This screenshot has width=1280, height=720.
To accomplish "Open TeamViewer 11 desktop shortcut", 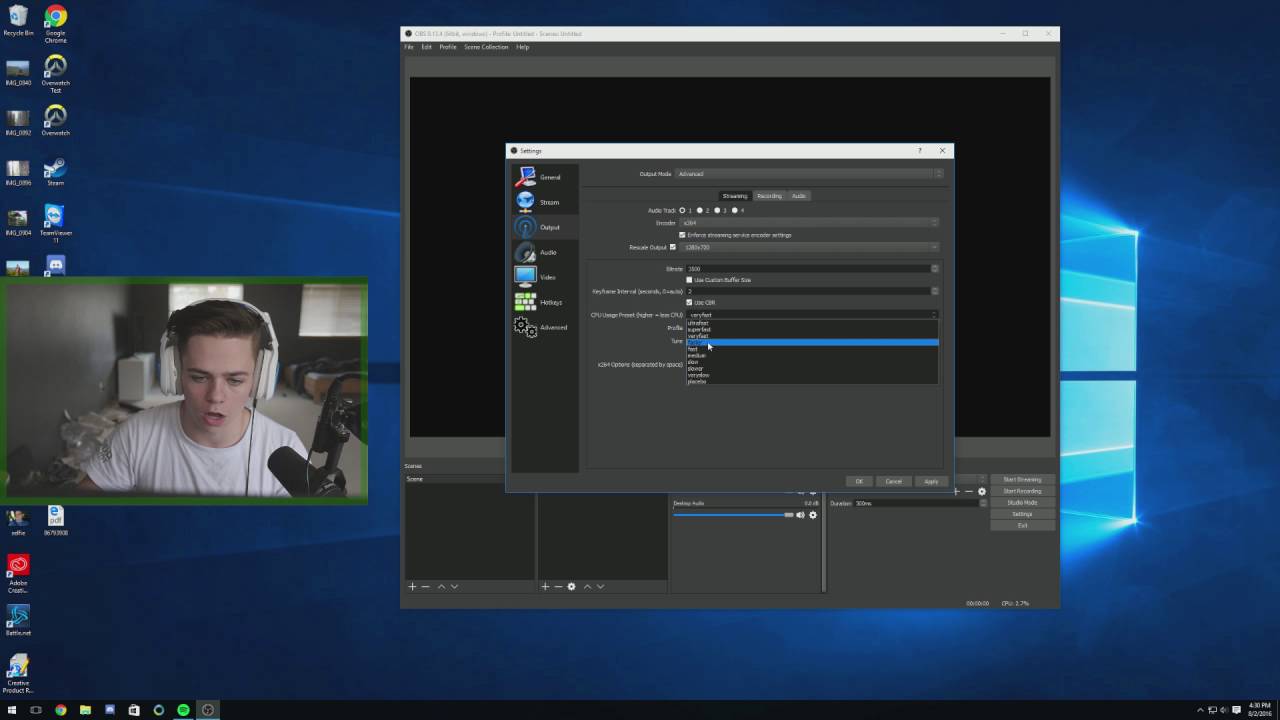I will pyautogui.click(x=55, y=224).
